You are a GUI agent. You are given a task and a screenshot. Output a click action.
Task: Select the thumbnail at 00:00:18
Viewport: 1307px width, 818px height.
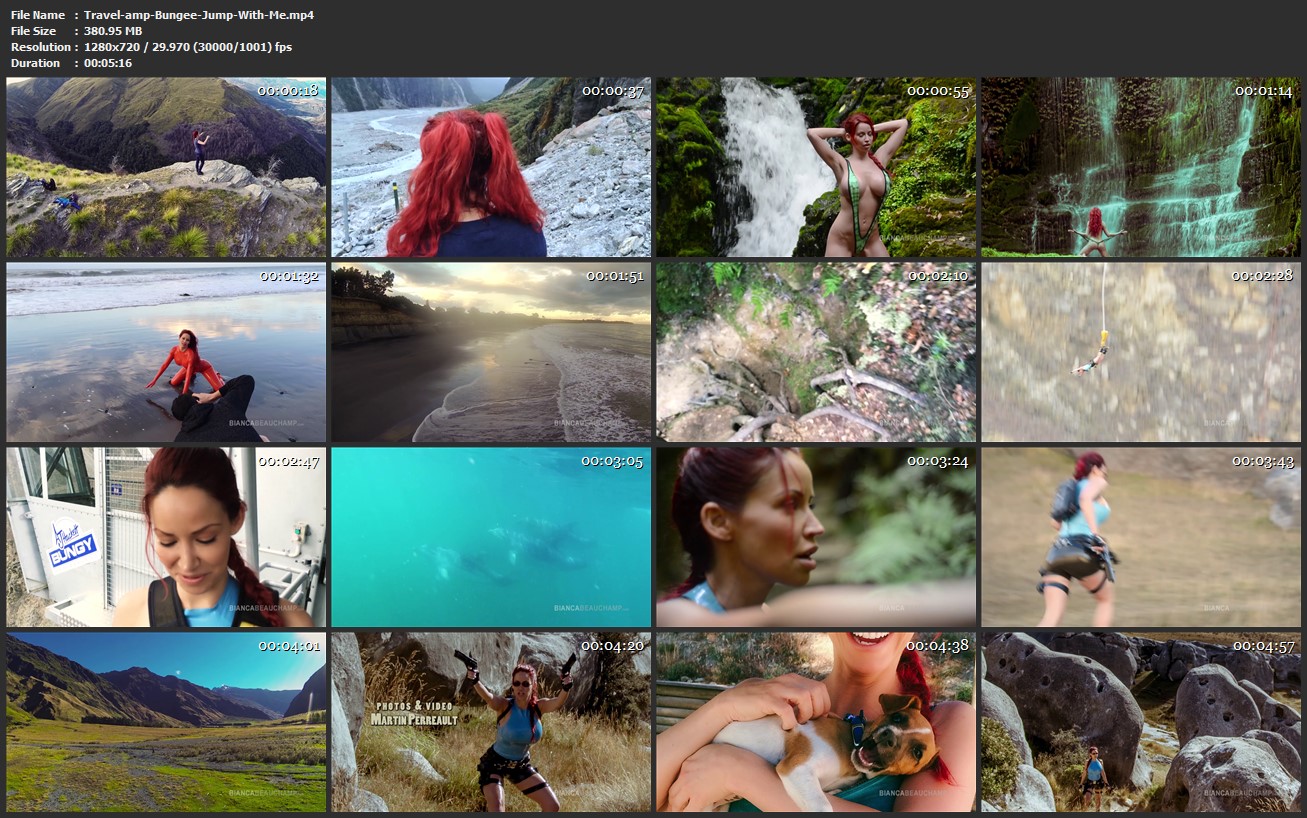pos(166,167)
